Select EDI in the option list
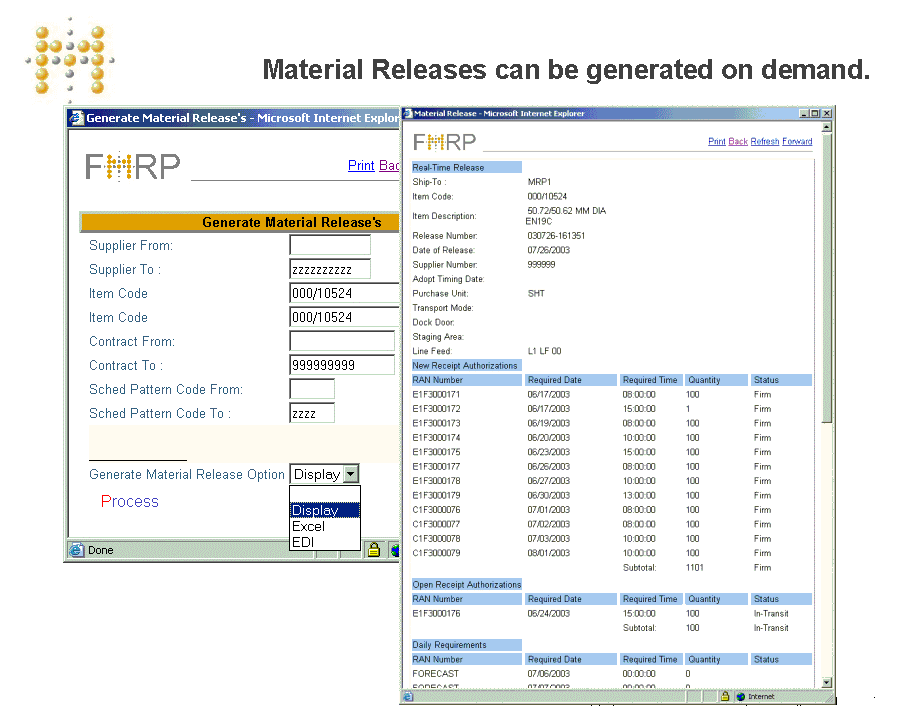This screenshot has width=909, height=706. (x=325, y=541)
